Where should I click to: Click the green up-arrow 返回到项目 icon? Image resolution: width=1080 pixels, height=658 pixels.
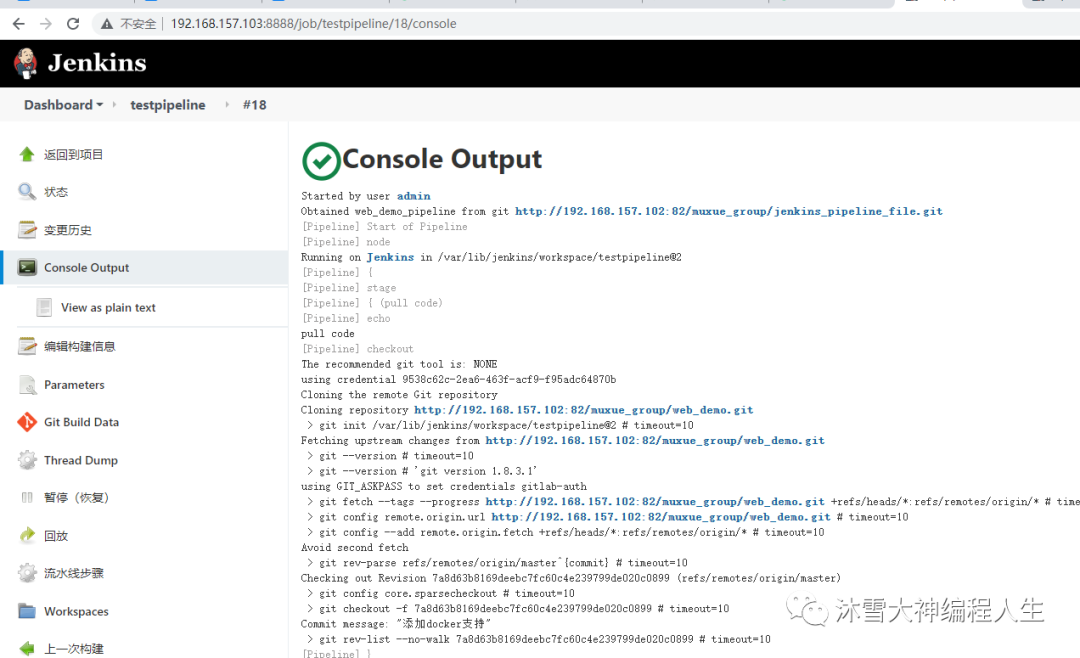pyautogui.click(x=27, y=154)
